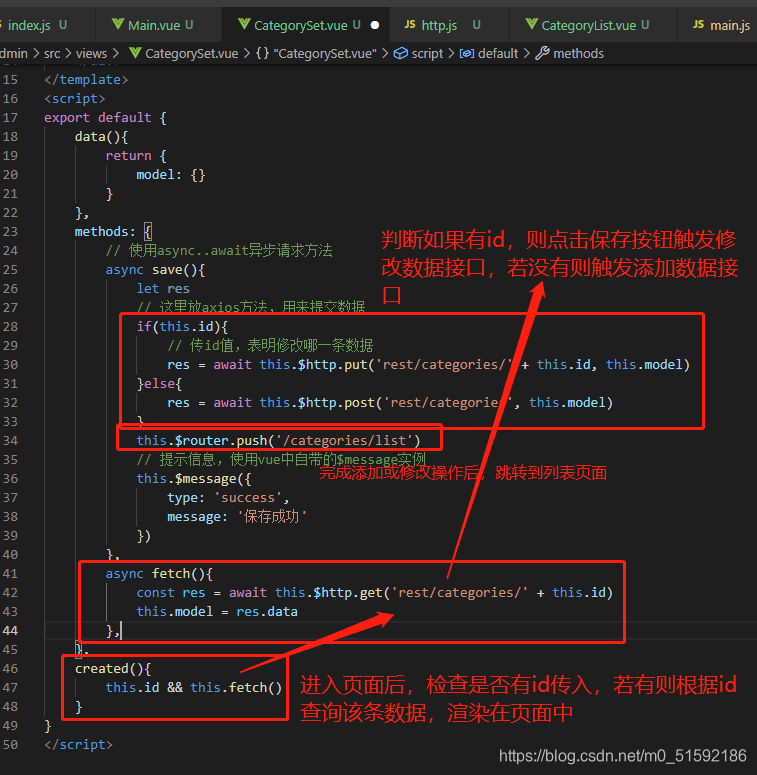
Task: Click '$http.post' call on line 32
Action: [x=336, y=403]
